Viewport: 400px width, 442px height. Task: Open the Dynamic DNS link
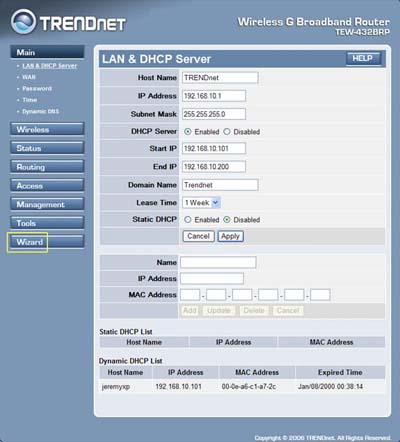(41, 111)
